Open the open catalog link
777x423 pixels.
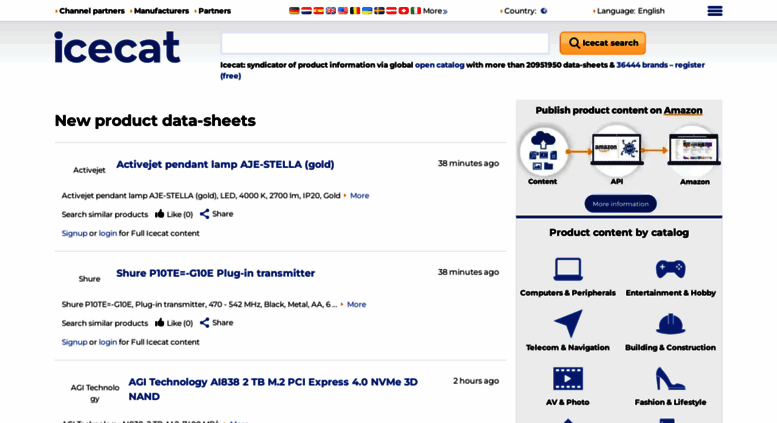point(440,65)
